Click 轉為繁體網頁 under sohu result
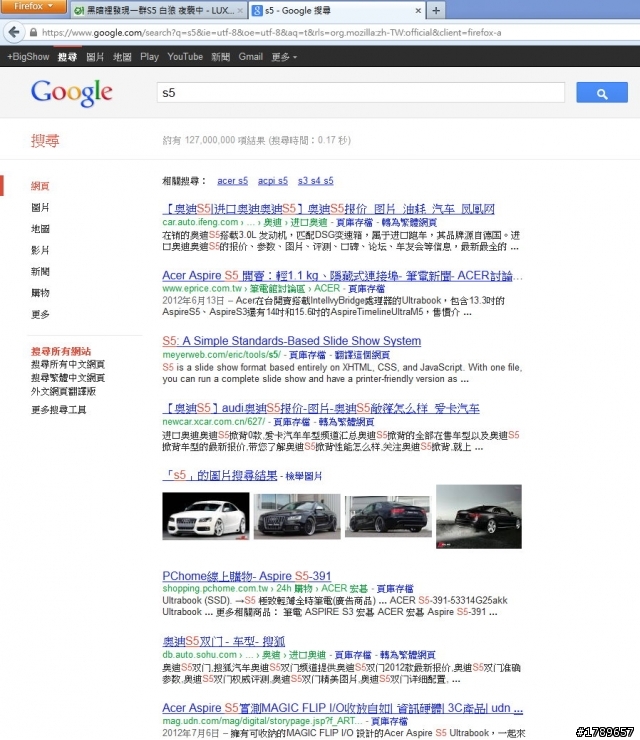 point(408,655)
